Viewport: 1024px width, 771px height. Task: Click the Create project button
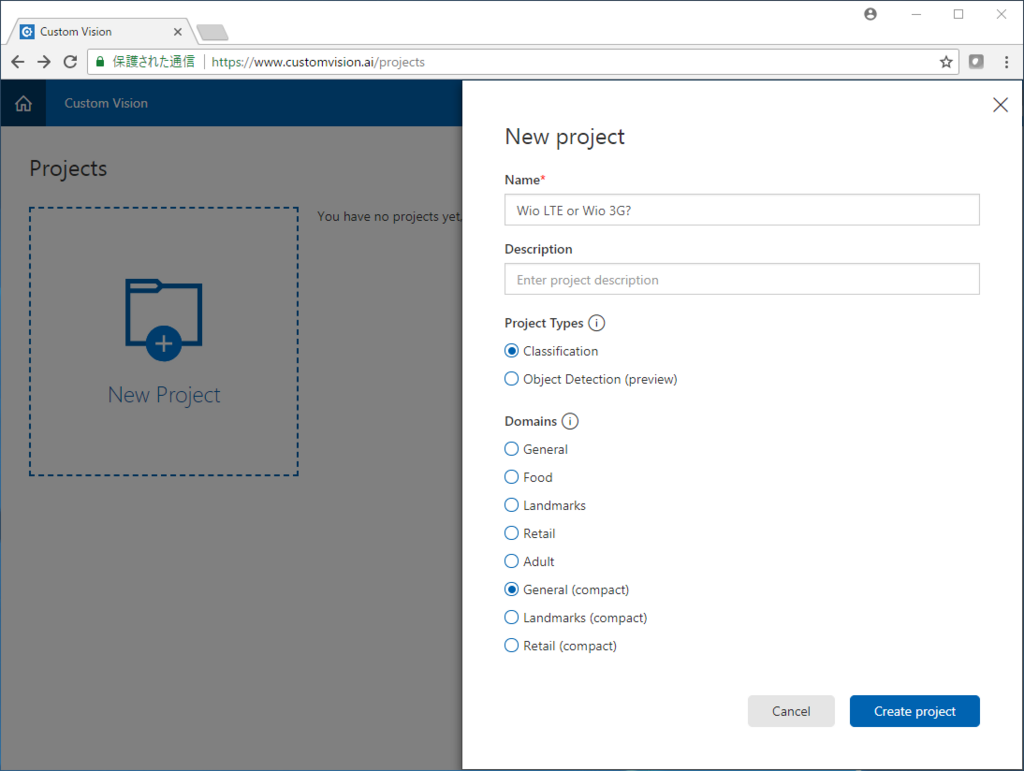coord(914,711)
